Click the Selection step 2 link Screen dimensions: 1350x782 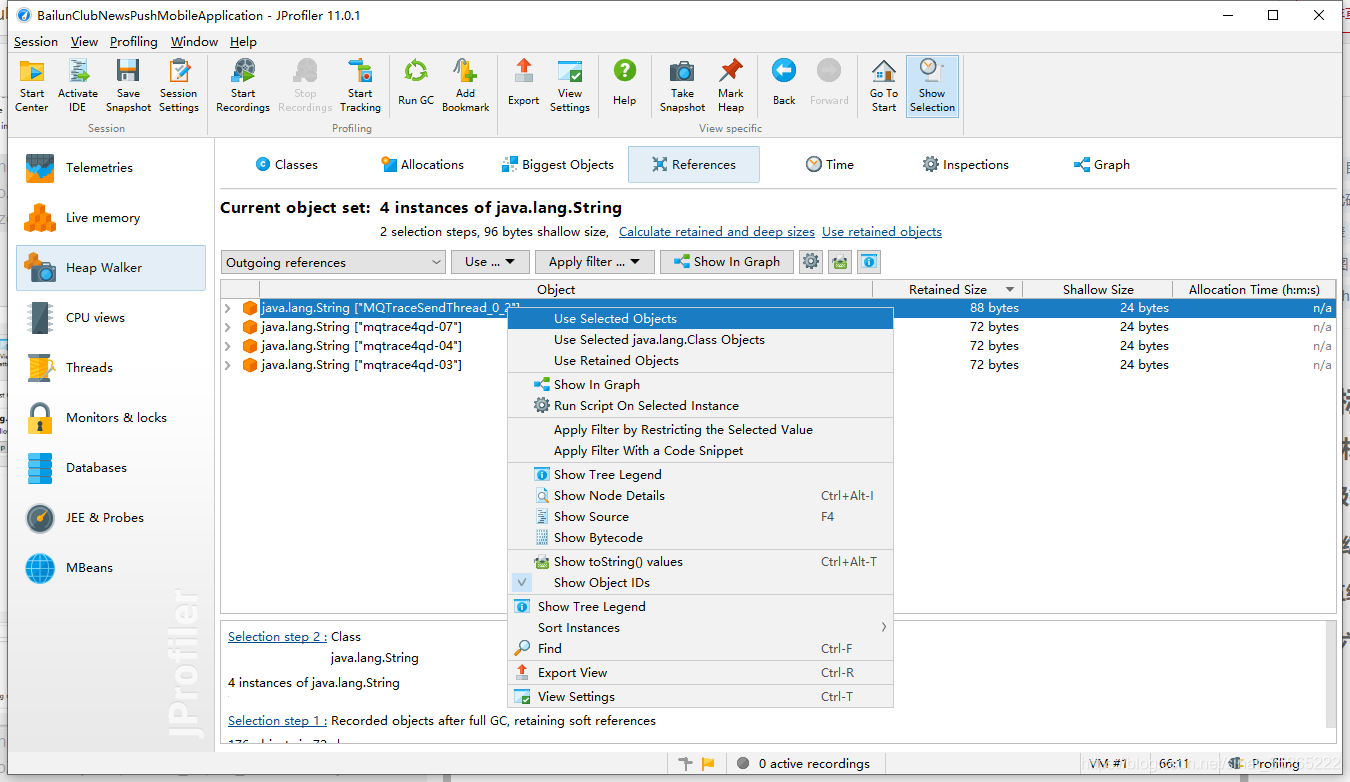point(277,636)
